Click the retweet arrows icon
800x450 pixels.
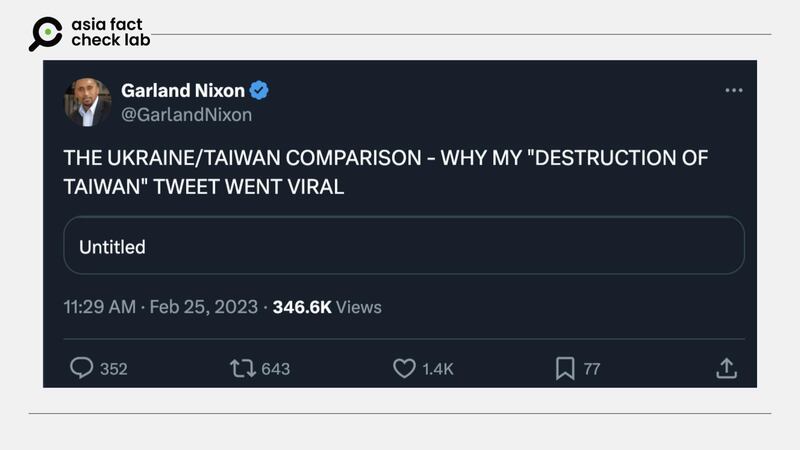click(x=242, y=368)
